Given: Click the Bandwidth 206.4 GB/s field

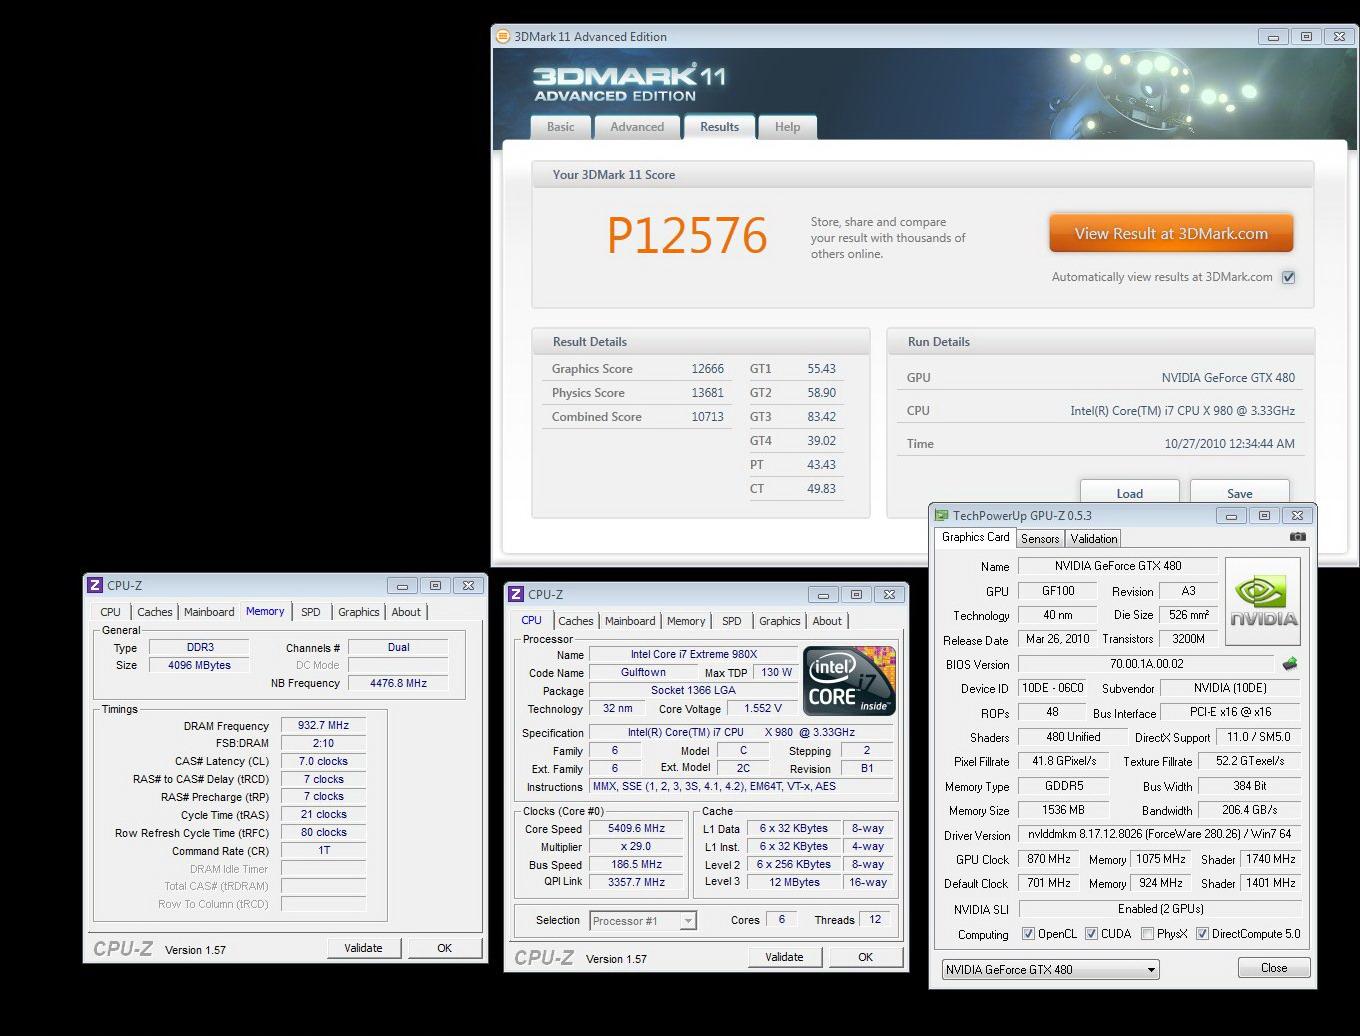Looking at the screenshot, I should click(1249, 810).
